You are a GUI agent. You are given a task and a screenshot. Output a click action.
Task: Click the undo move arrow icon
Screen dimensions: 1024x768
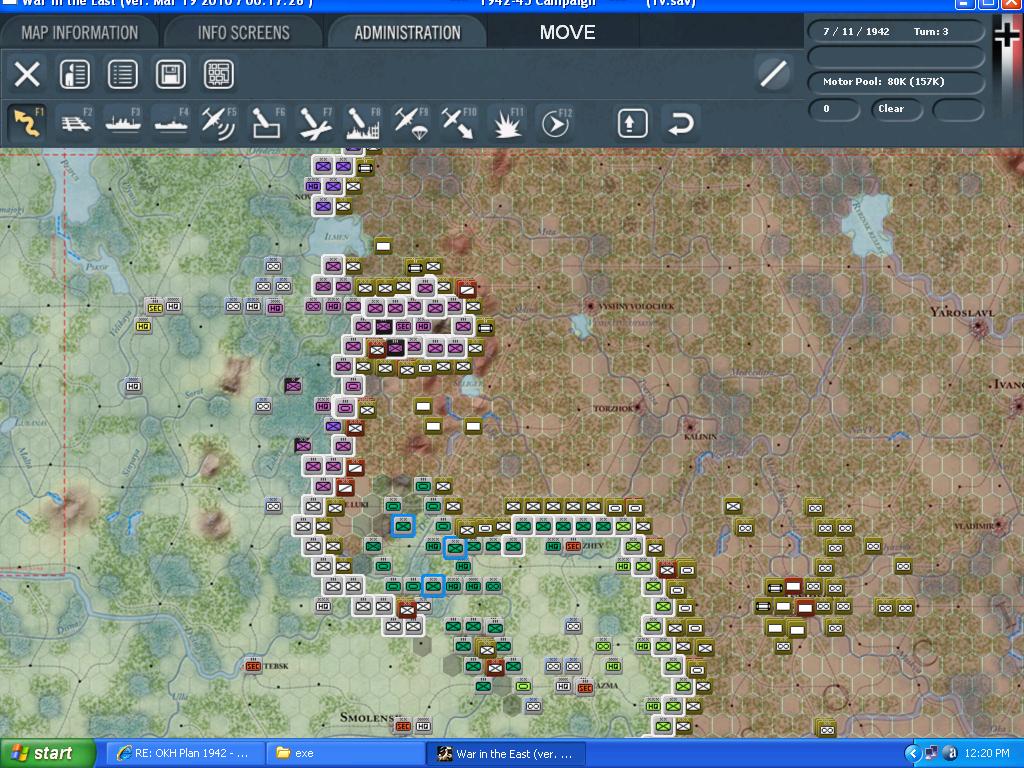coord(680,123)
